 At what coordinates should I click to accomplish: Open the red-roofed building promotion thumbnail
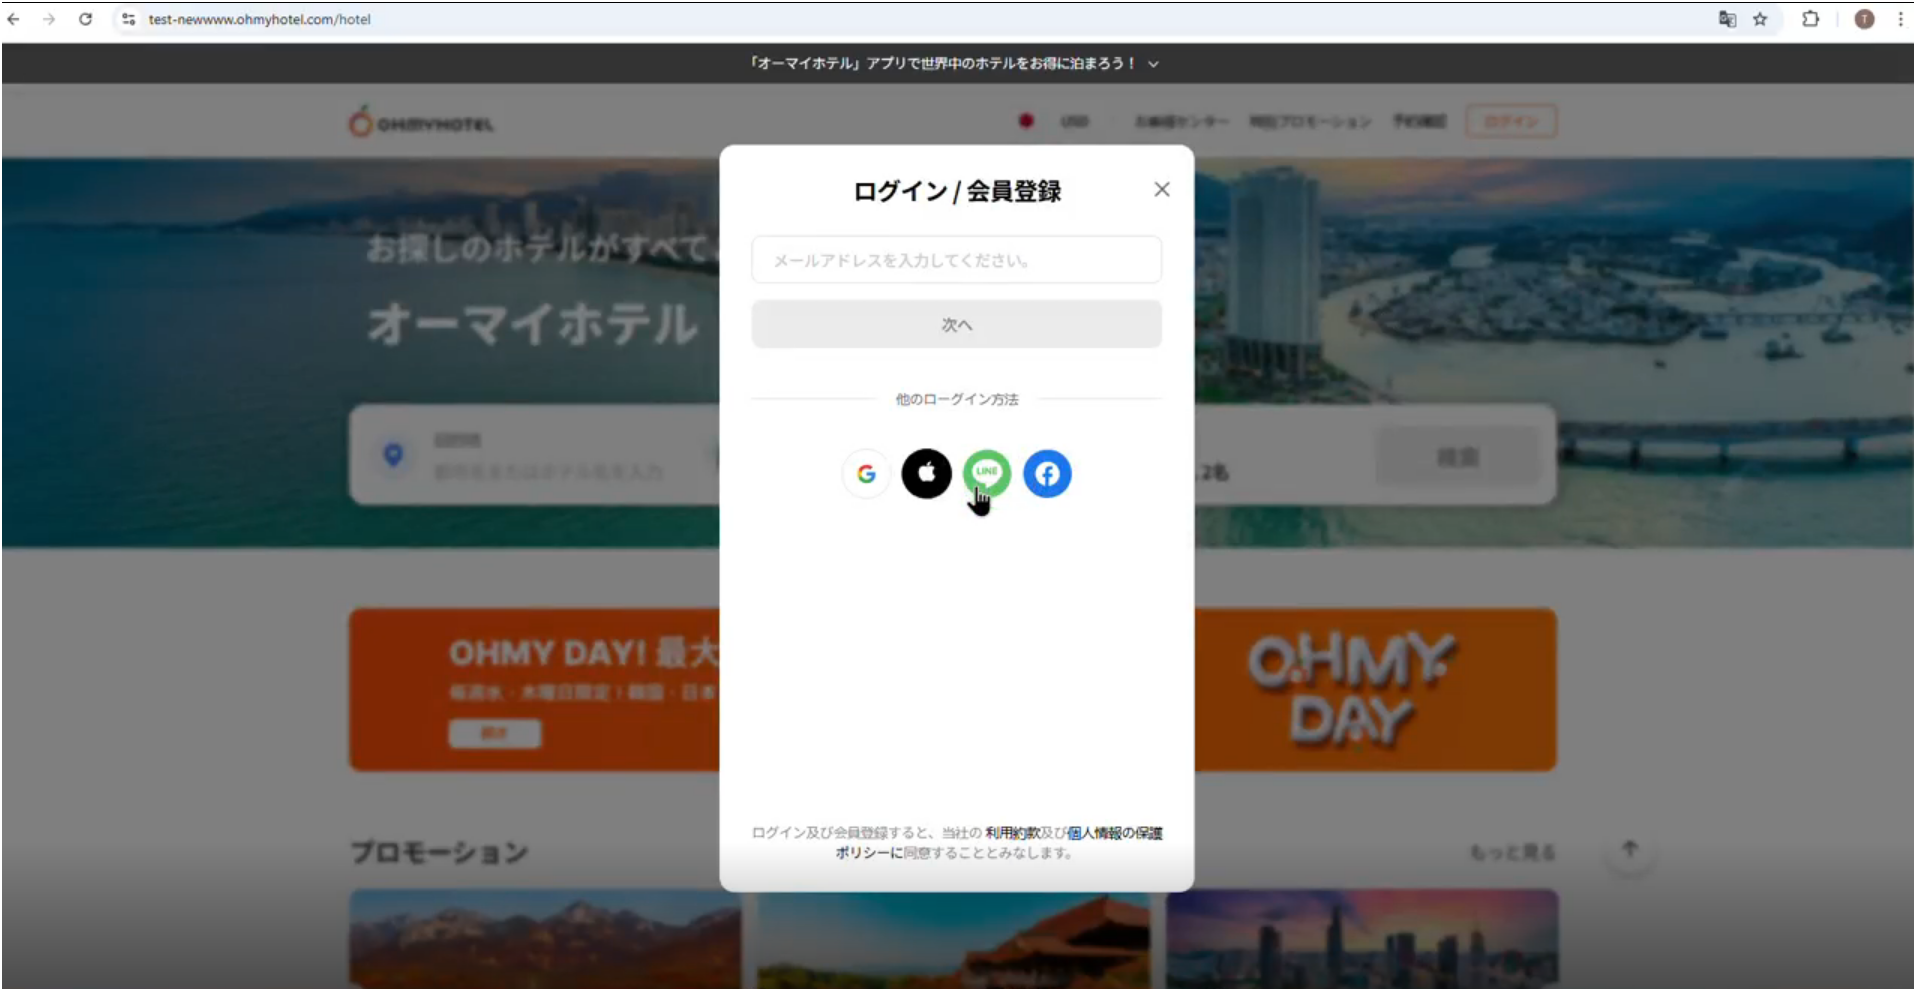954,940
